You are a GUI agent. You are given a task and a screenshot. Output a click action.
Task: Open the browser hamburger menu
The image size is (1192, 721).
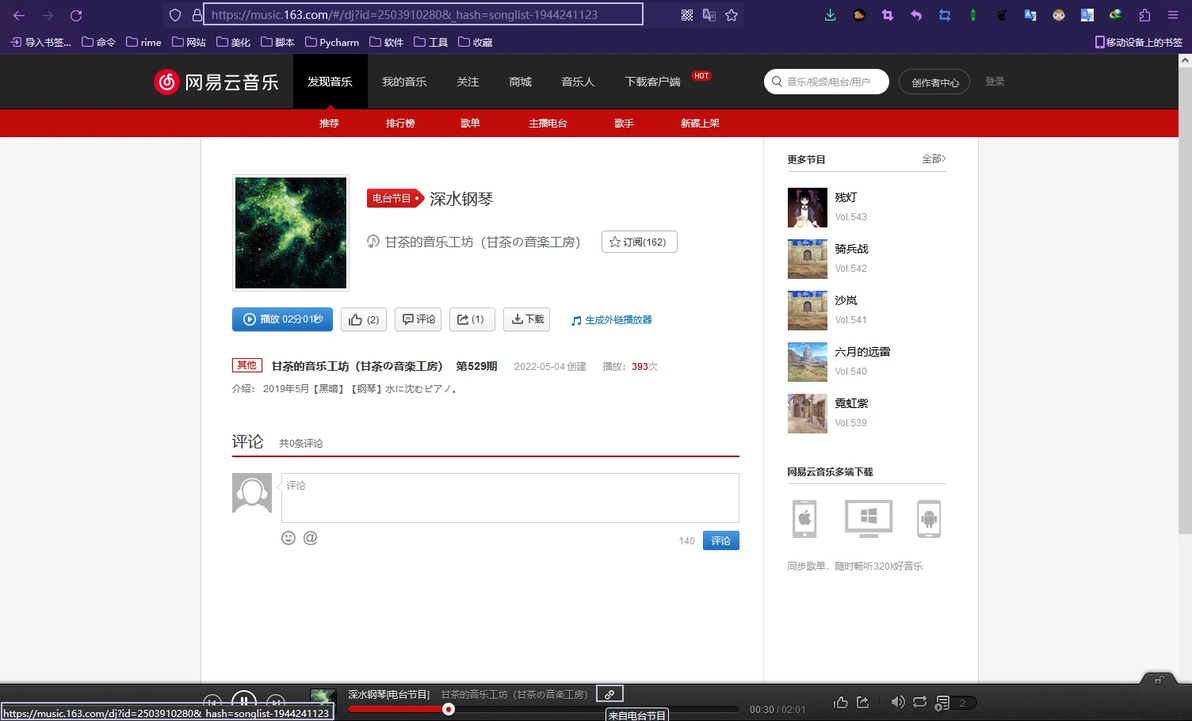coord(1173,15)
